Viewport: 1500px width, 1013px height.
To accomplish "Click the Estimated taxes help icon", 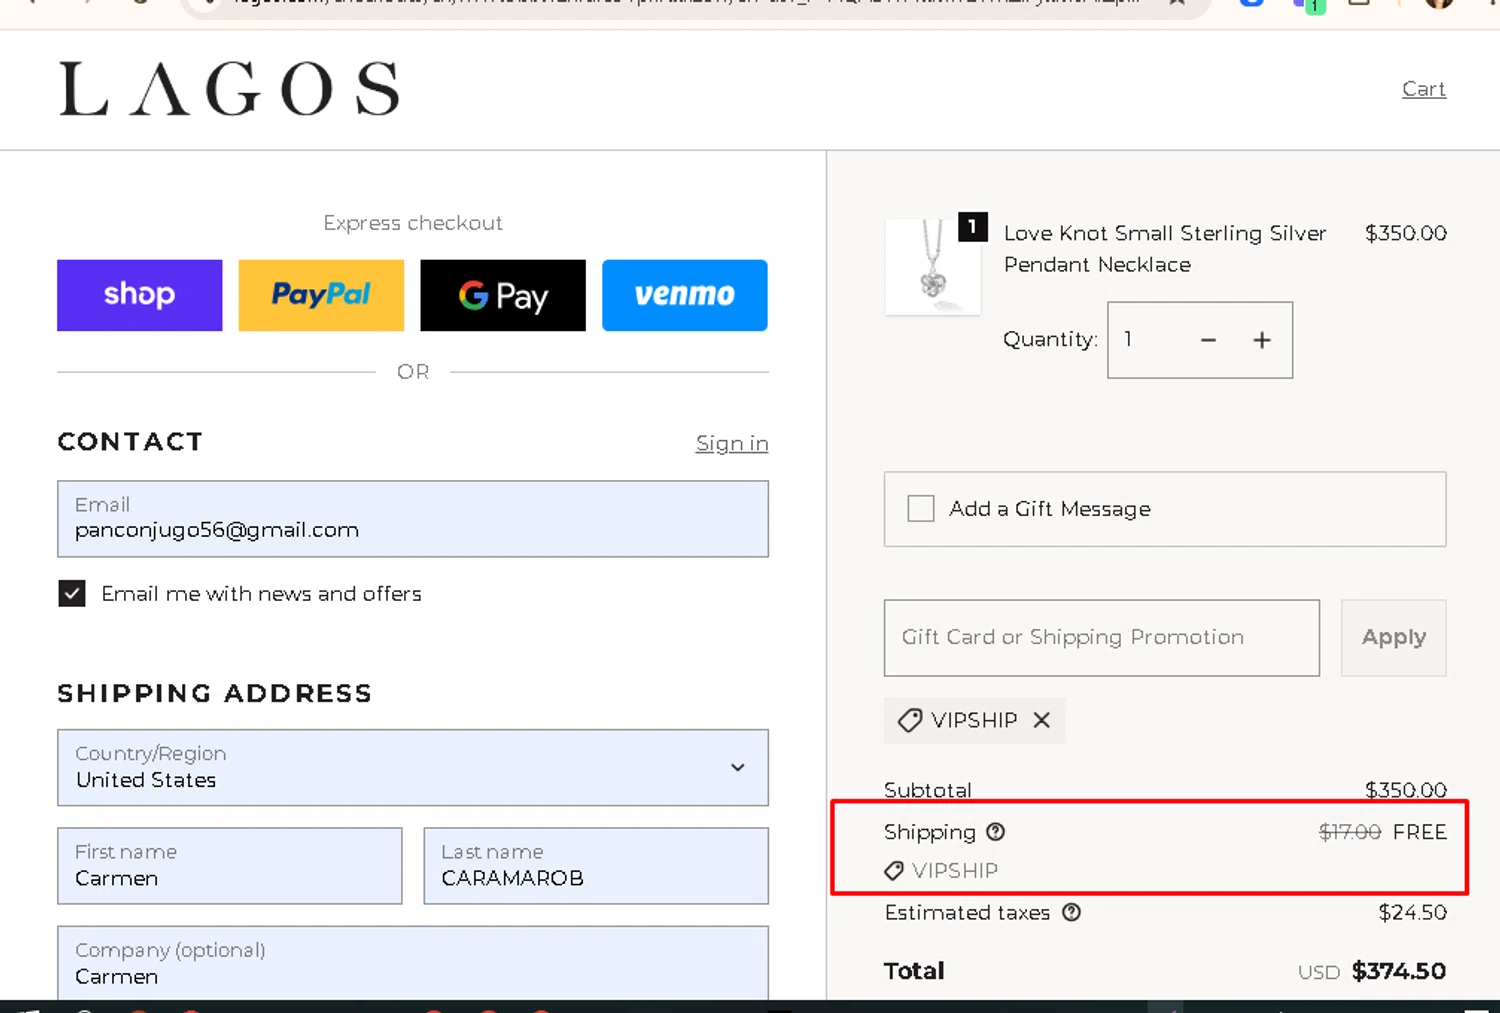I will [x=1072, y=912].
